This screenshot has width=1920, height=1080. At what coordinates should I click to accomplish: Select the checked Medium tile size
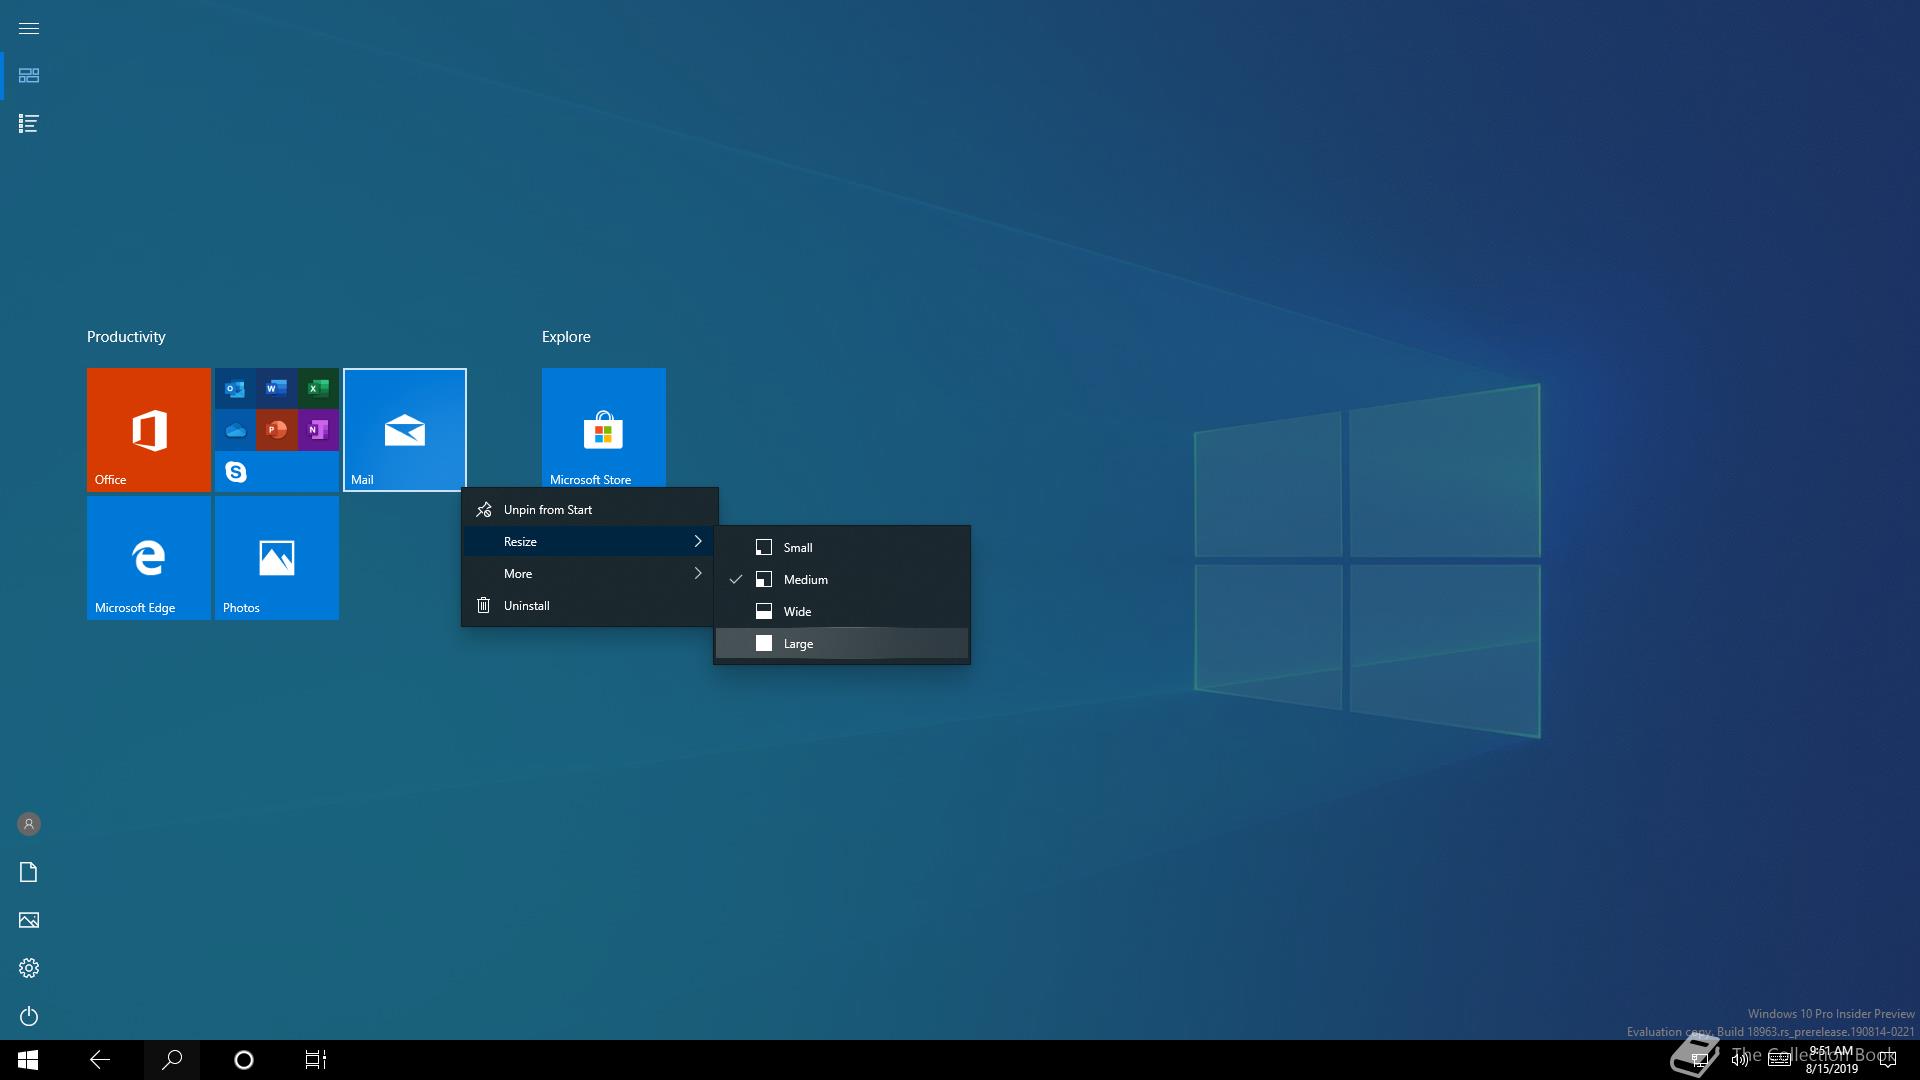point(842,580)
